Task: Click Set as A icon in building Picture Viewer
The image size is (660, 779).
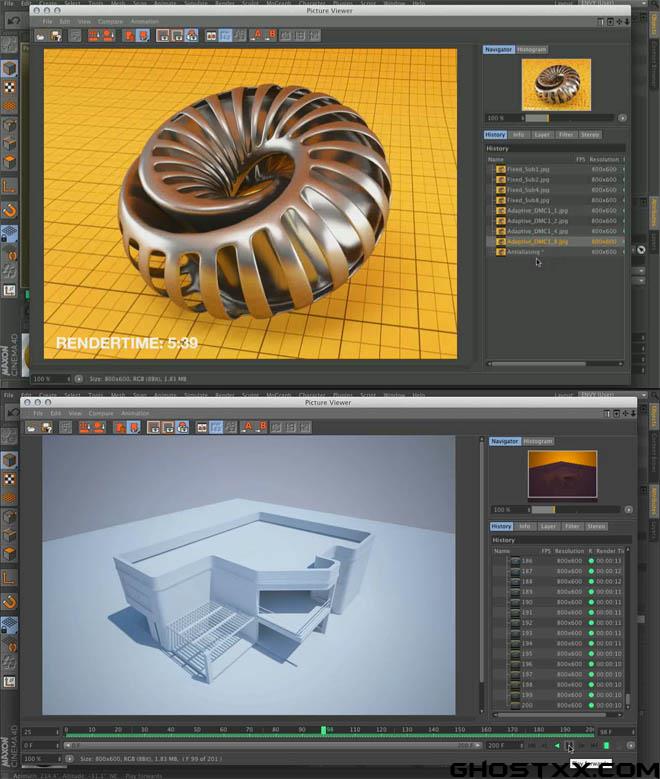Action: coord(248,427)
